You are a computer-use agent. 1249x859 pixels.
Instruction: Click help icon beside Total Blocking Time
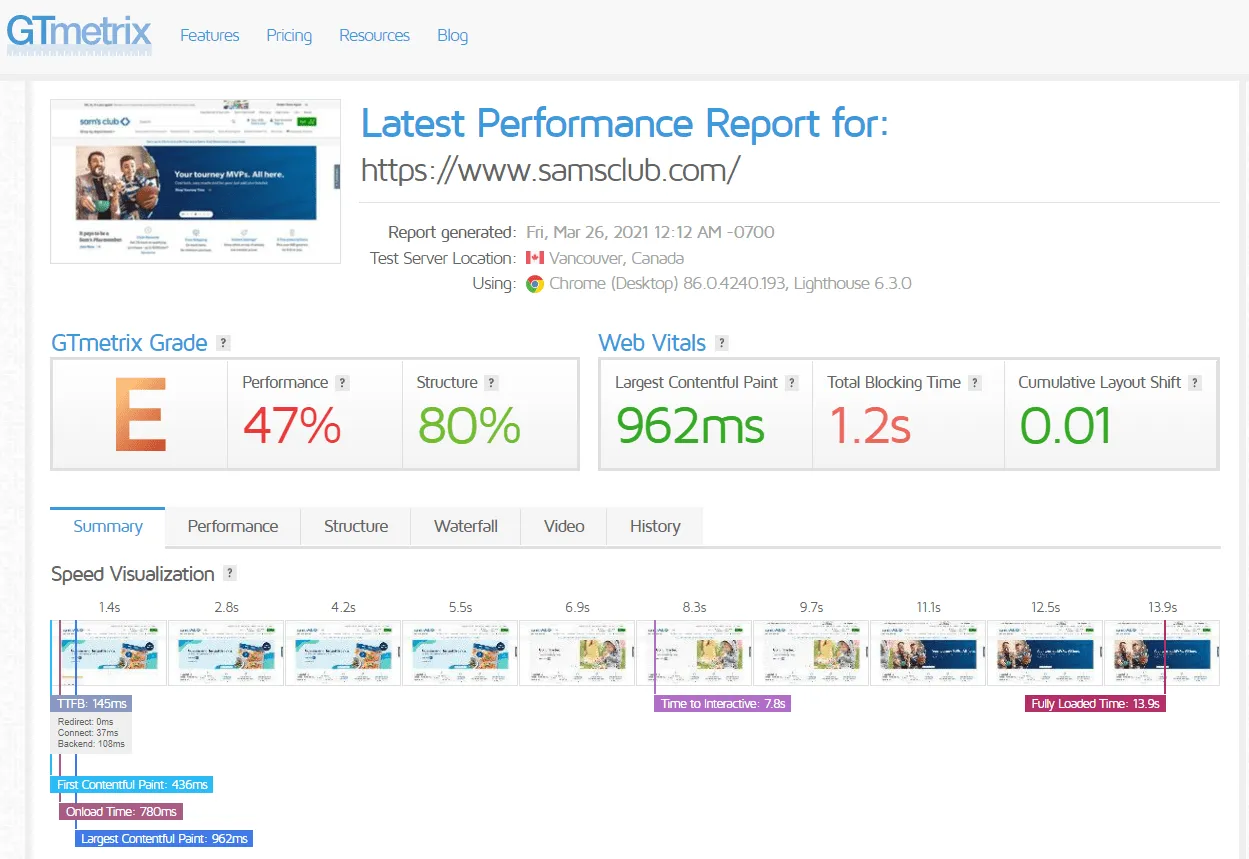pyautogui.click(x=975, y=383)
